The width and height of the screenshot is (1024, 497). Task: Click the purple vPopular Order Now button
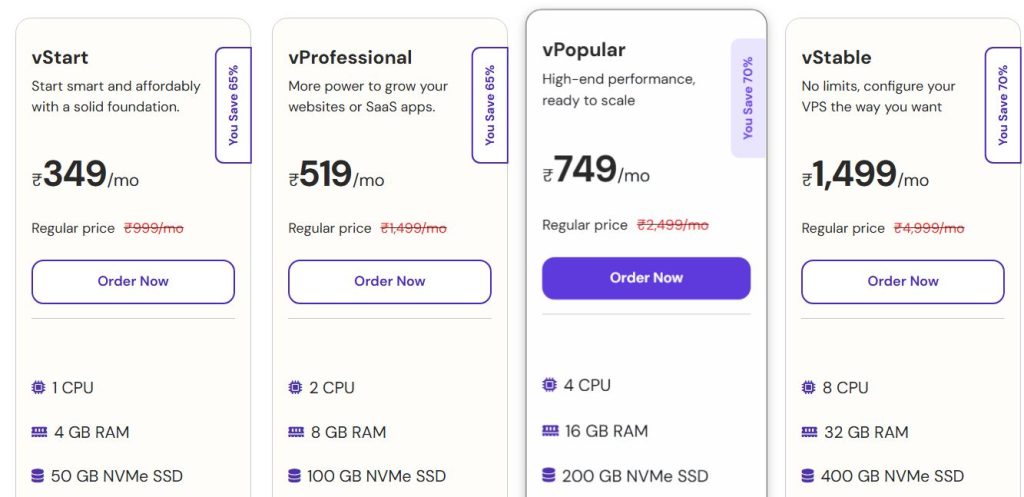click(x=646, y=278)
